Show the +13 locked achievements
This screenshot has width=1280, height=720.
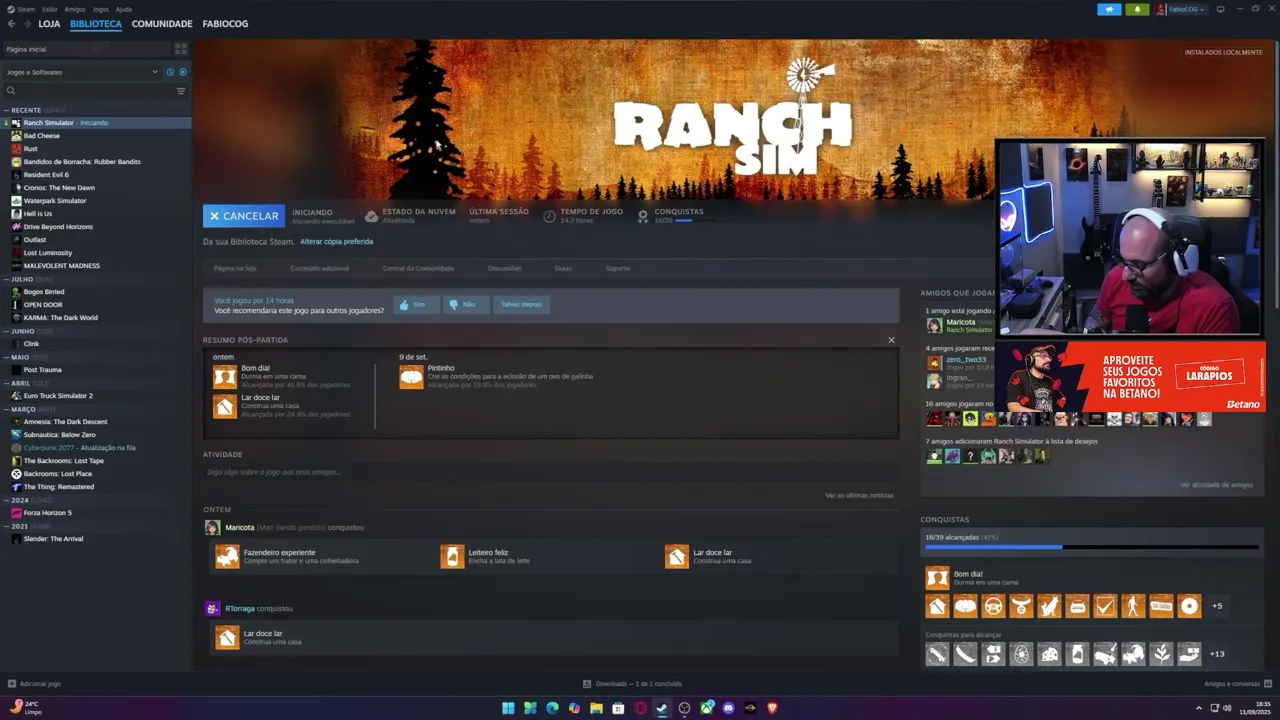pos(1217,654)
